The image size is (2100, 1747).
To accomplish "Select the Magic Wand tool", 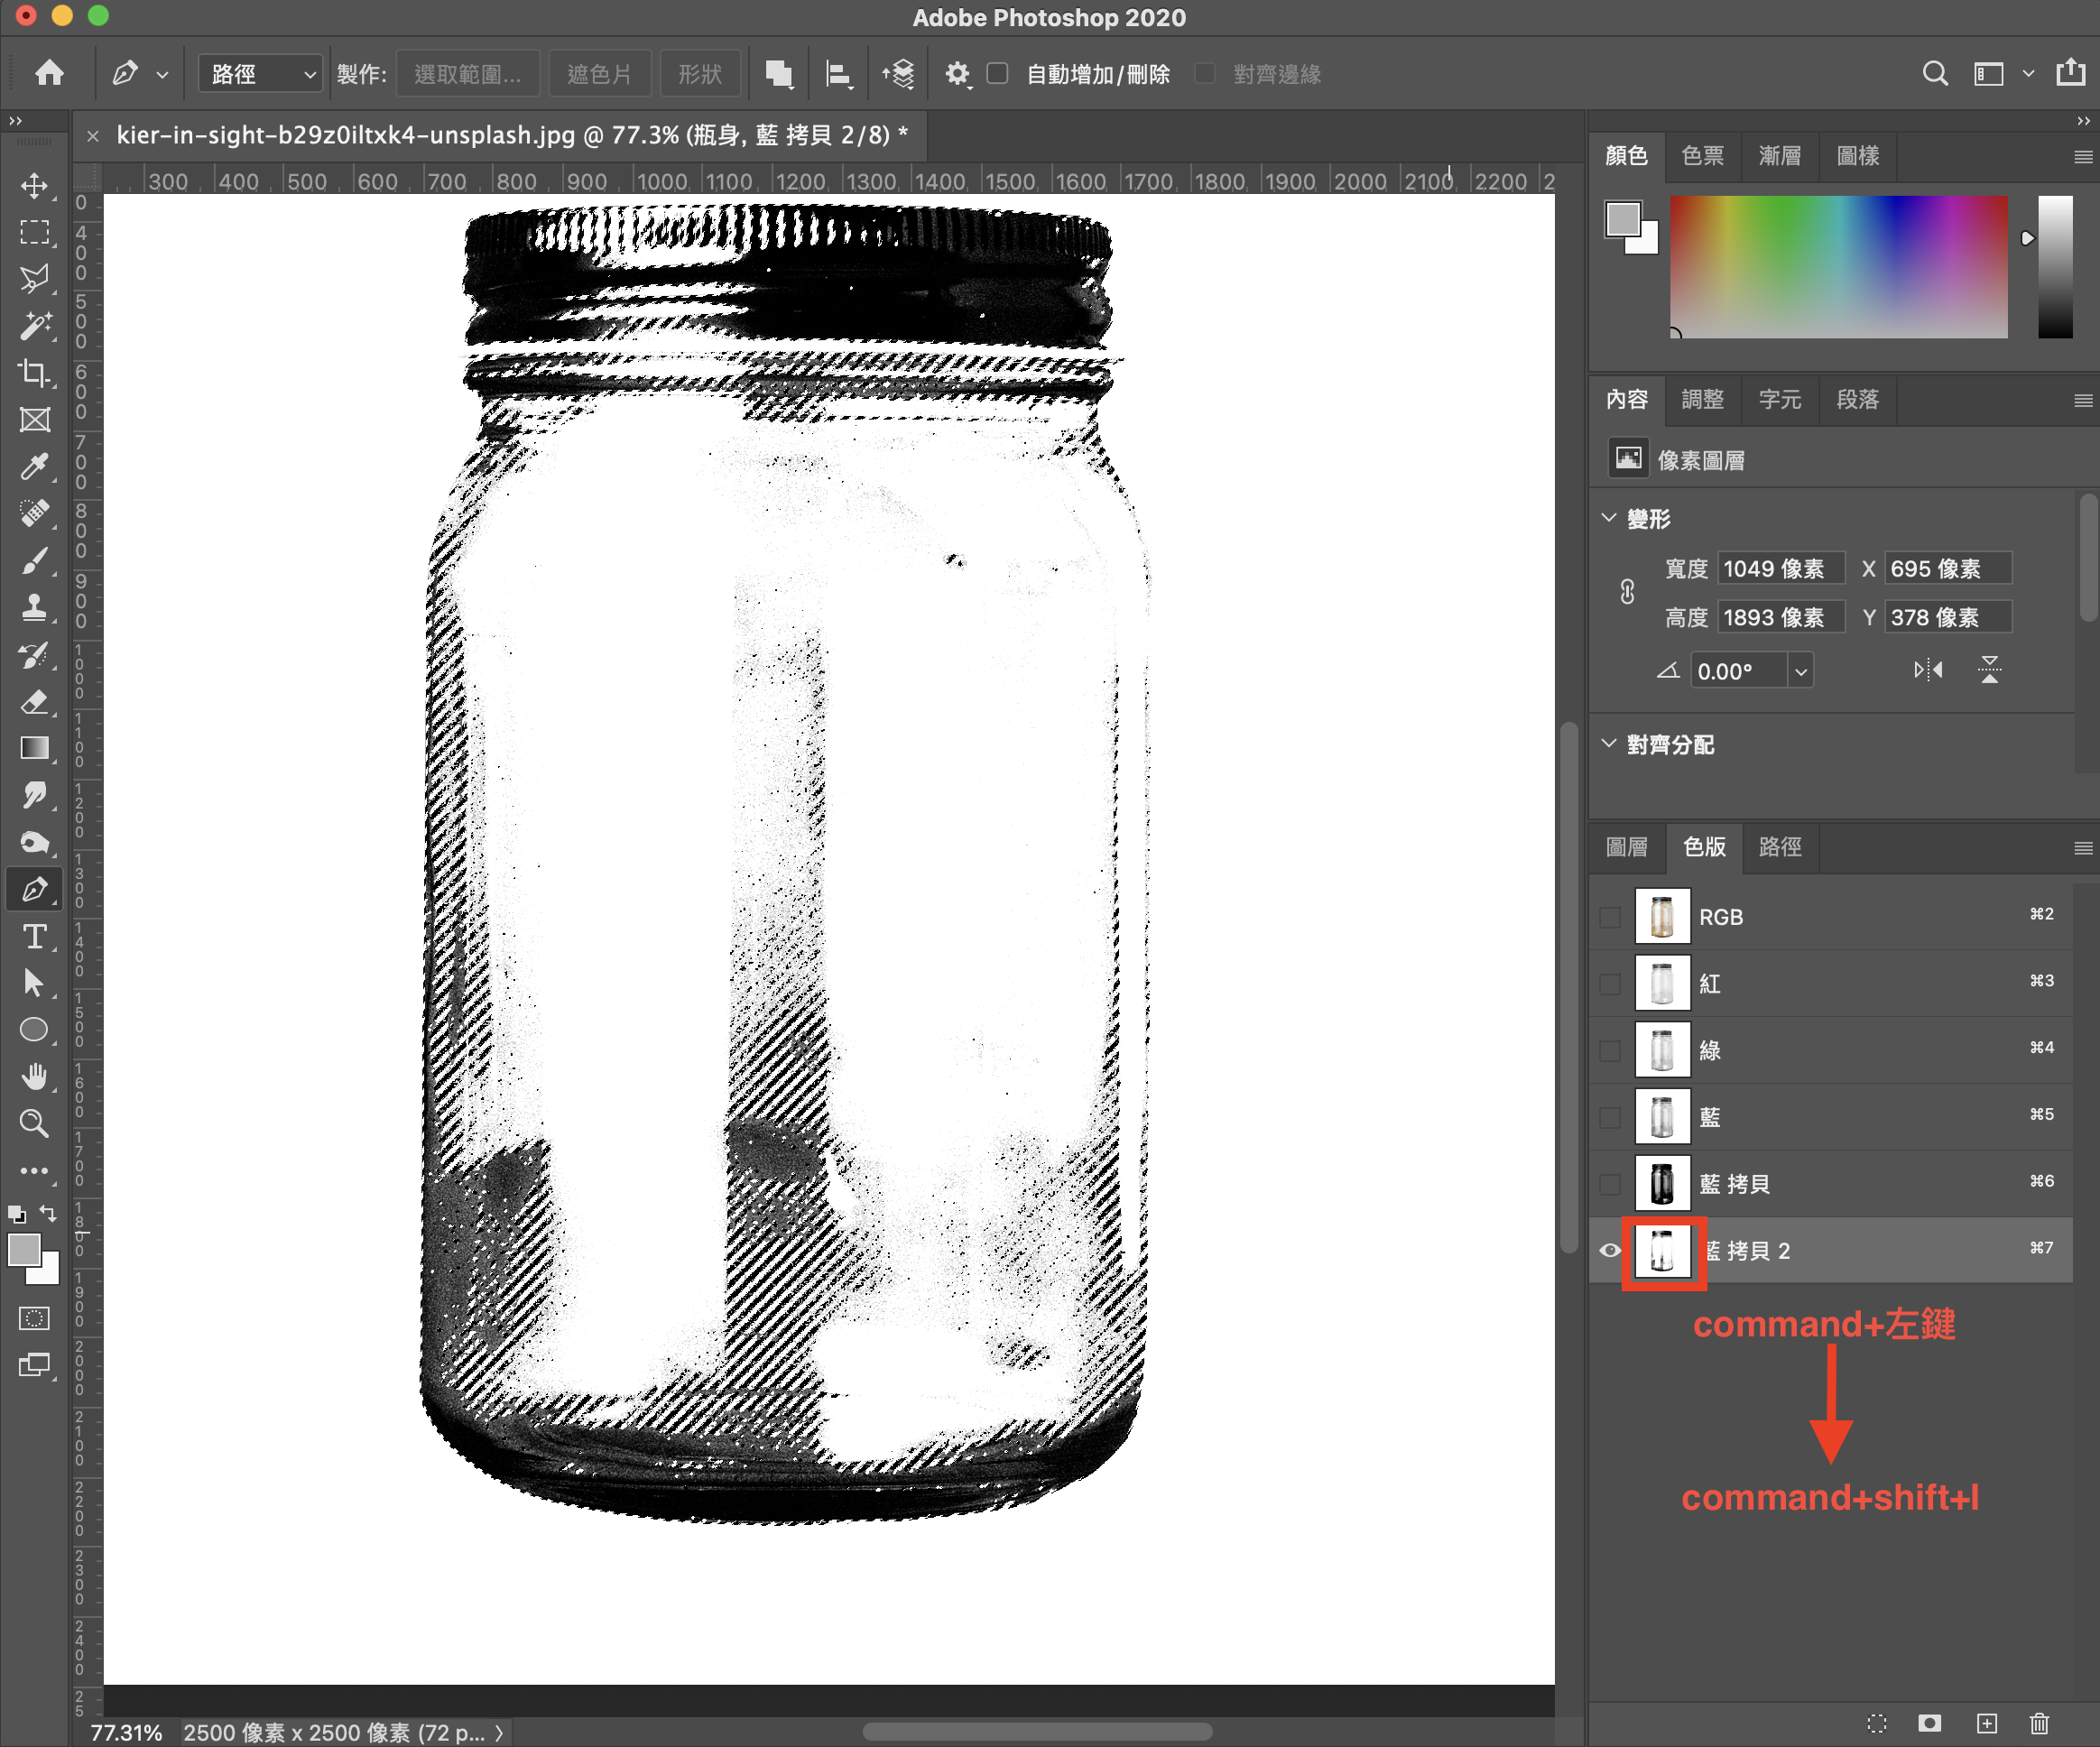I will (34, 326).
